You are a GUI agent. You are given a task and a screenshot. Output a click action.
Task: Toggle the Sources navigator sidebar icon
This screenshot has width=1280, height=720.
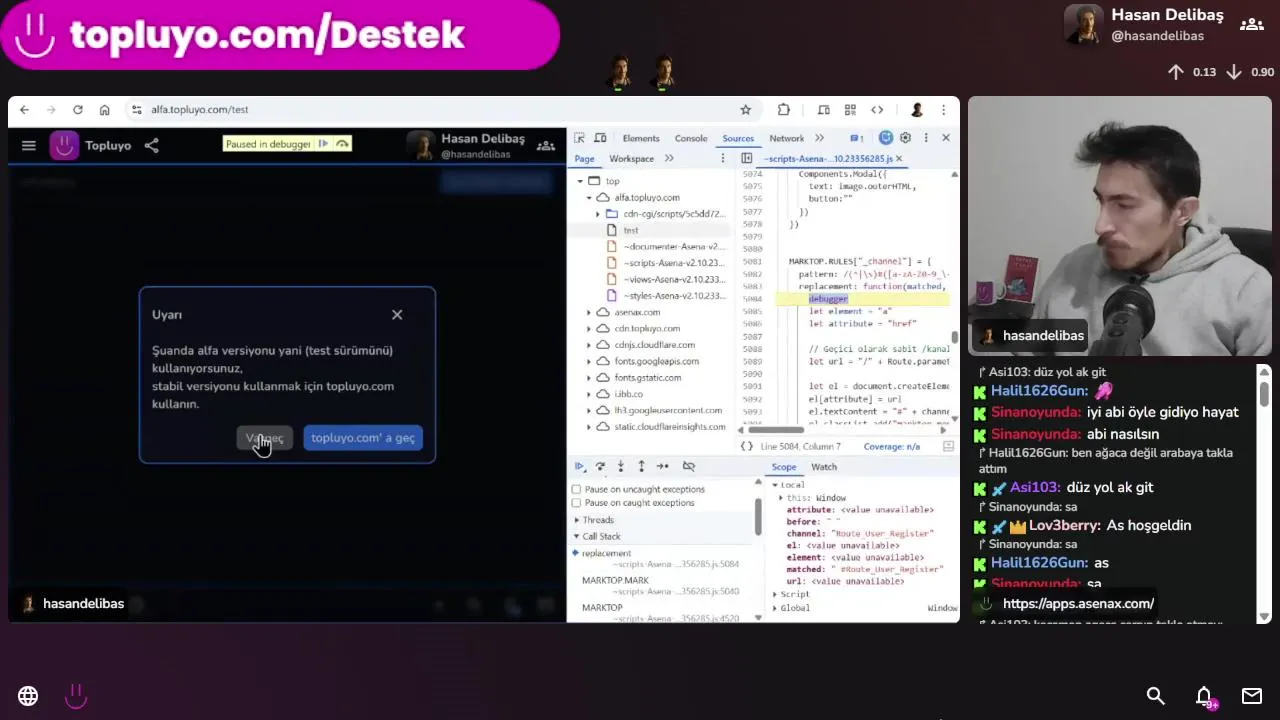(x=746, y=159)
